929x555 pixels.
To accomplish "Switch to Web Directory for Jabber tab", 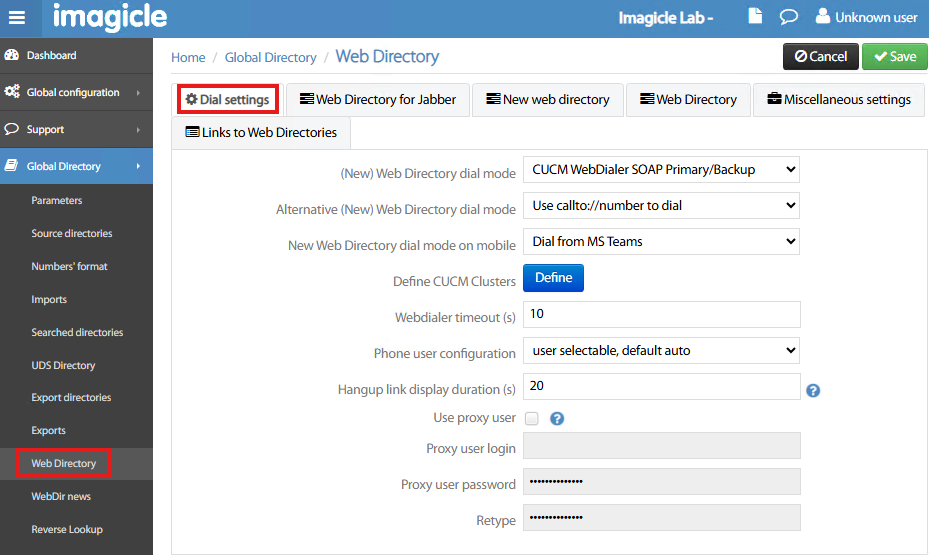I will pyautogui.click(x=378, y=99).
